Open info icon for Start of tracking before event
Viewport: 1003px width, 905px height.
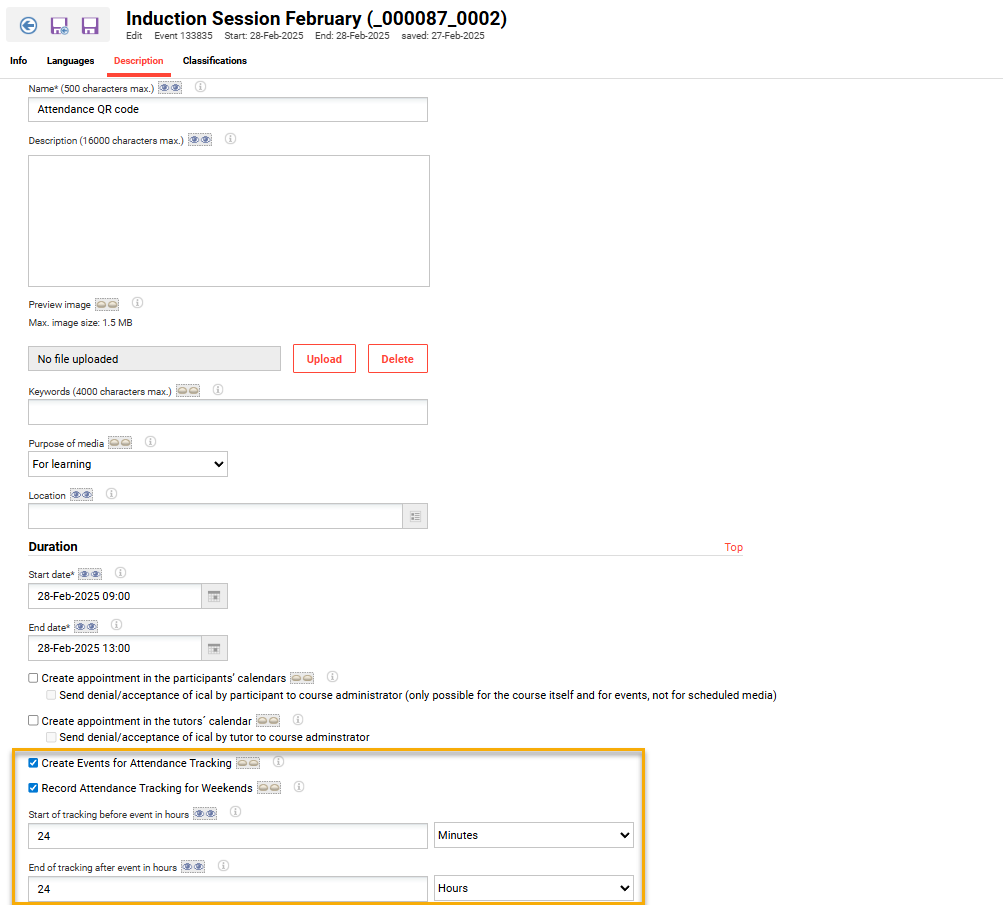point(235,812)
